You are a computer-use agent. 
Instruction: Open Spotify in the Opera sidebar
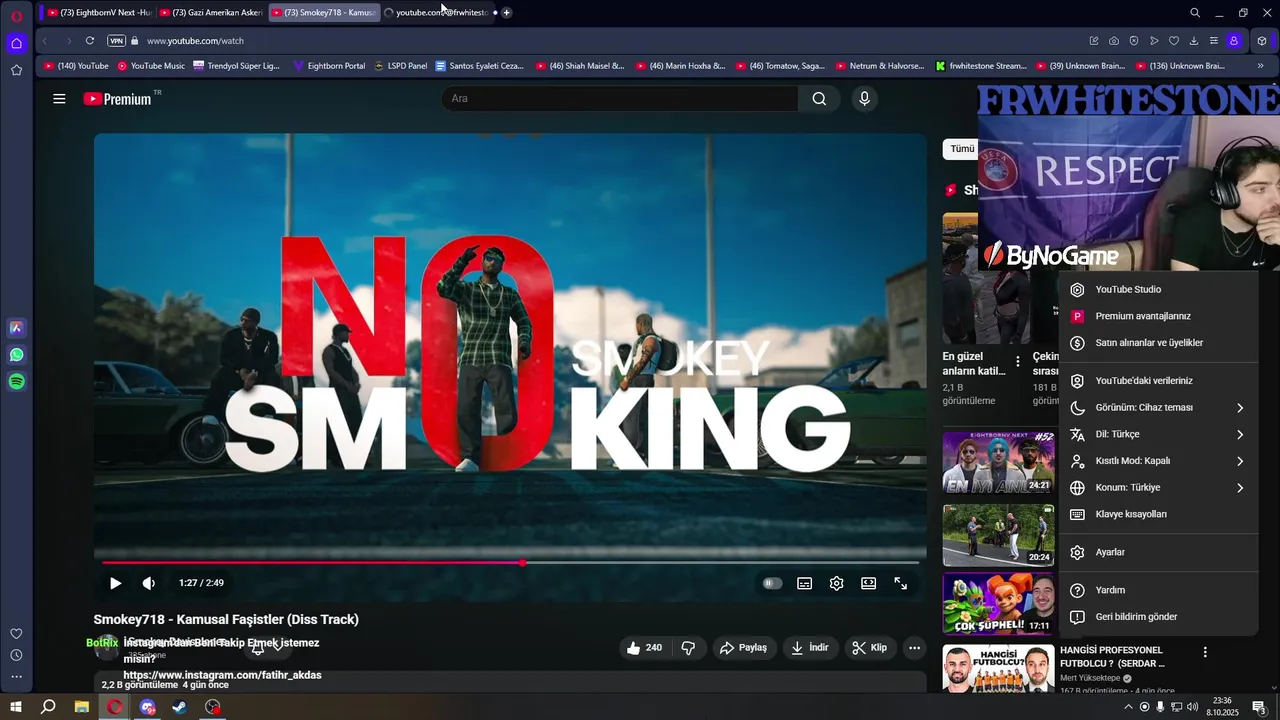(16, 382)
